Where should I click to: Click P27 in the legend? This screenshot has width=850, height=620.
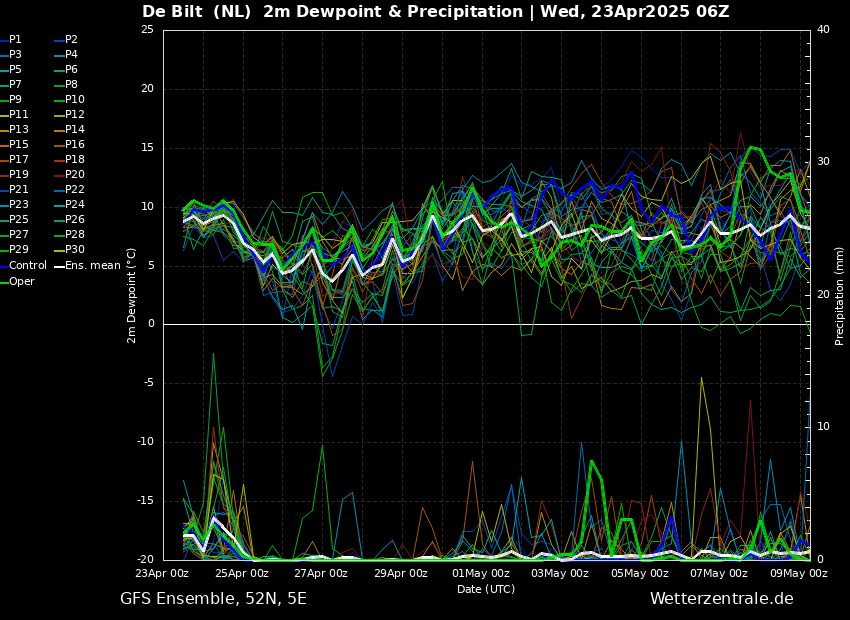[15, 235]
